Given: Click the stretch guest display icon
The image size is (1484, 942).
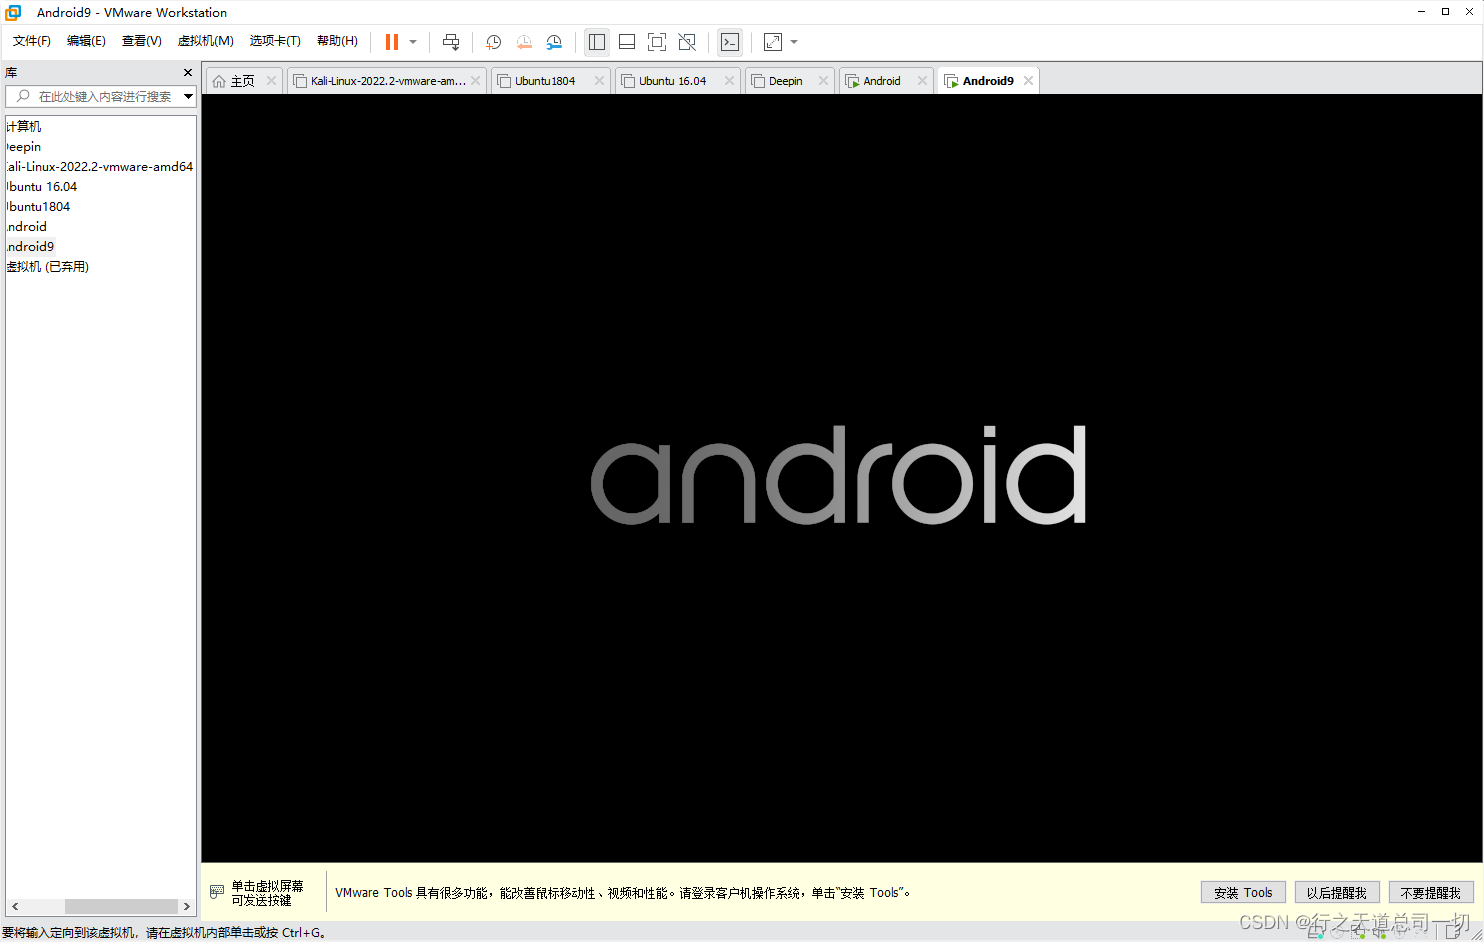Looking at the screenshot, I should (x=773, y=42).
